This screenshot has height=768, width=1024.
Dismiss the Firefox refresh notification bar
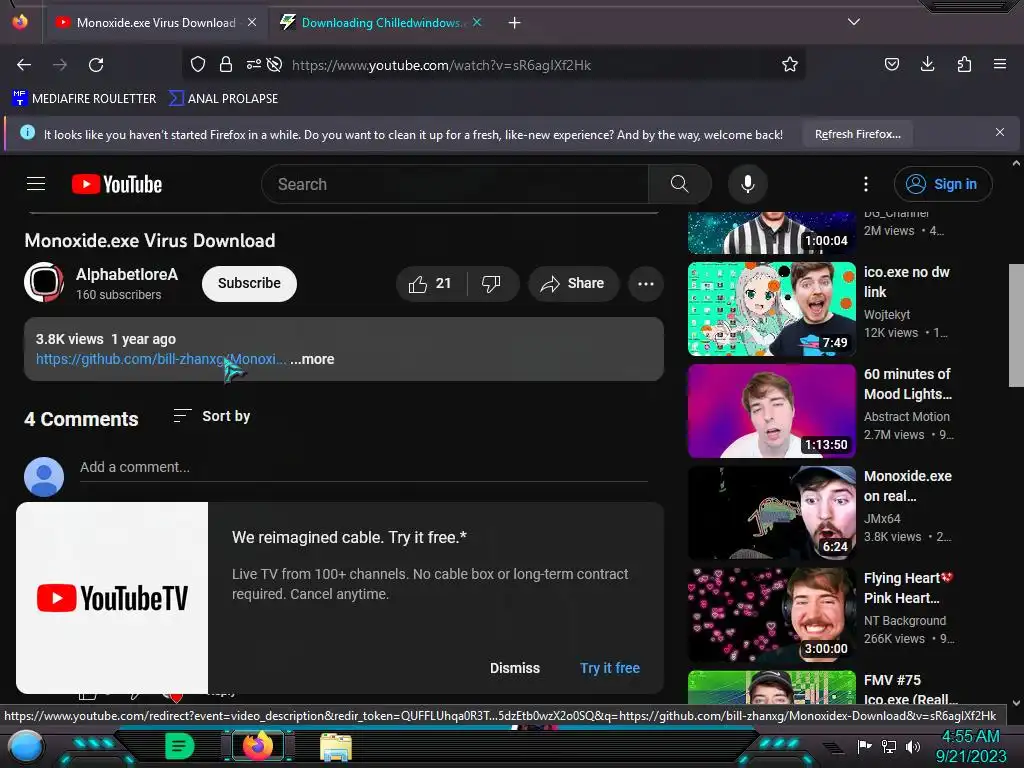click(1000, 133)
